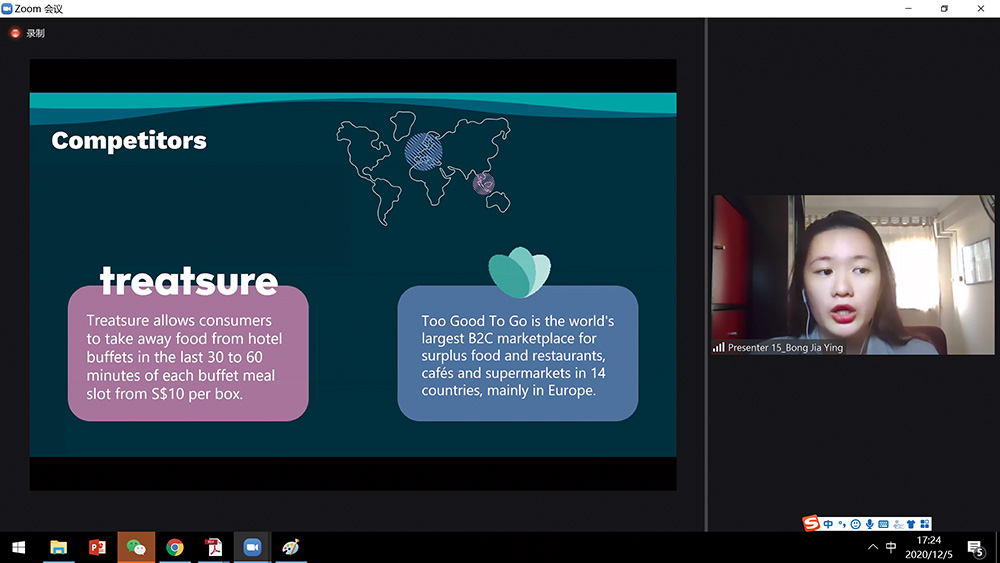The image size is (1000, 563).
Task: Switch to Google Chrome in taskbar
Action: pyautogui.click(x=175, y=548)
